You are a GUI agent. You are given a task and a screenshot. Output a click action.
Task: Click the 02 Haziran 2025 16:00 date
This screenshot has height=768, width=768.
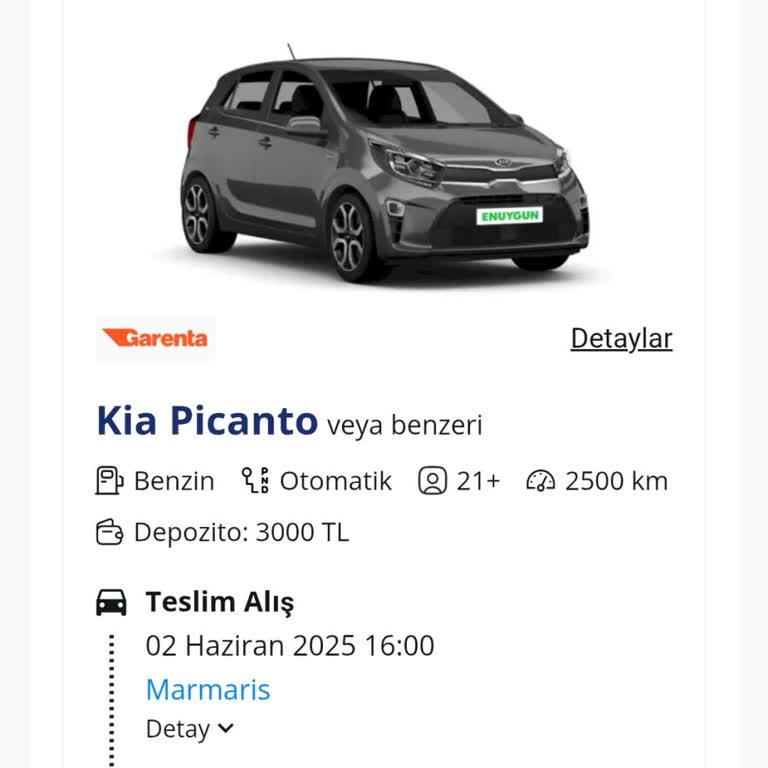coord(290,645)
